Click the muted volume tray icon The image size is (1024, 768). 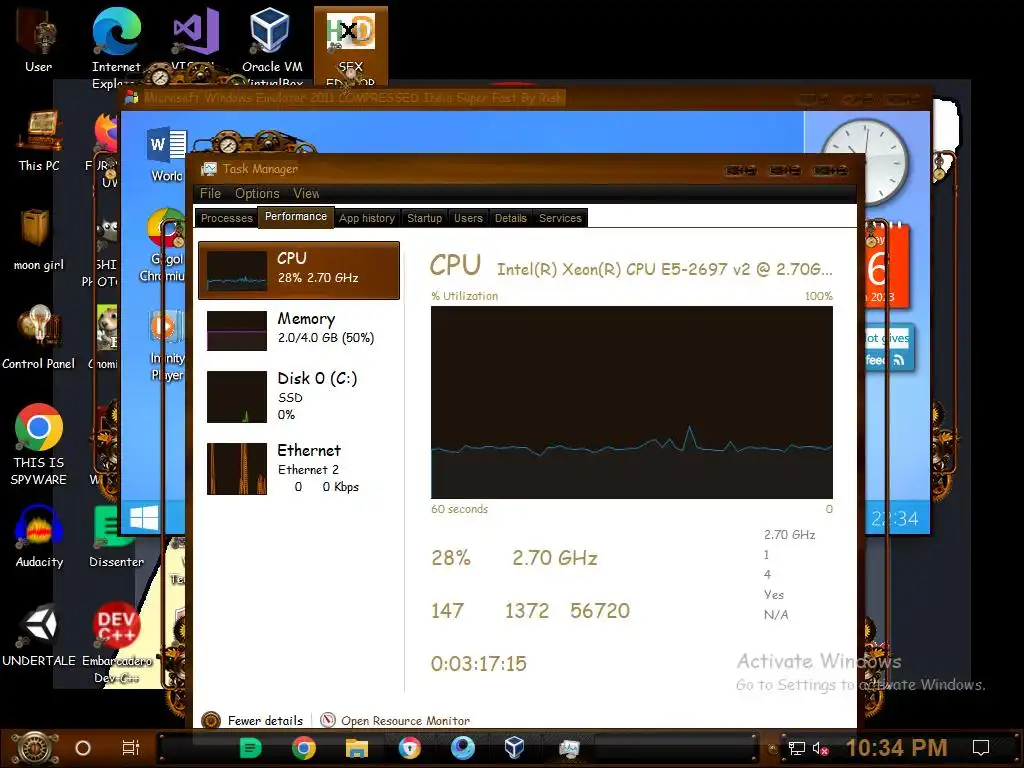point(821,748)
